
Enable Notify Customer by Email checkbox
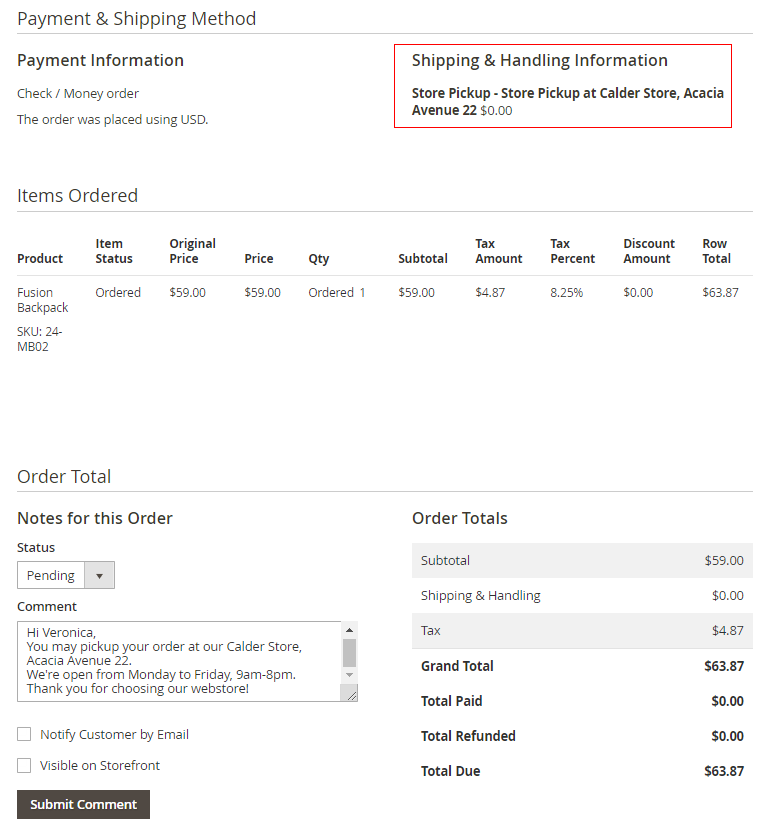[24, 734]
